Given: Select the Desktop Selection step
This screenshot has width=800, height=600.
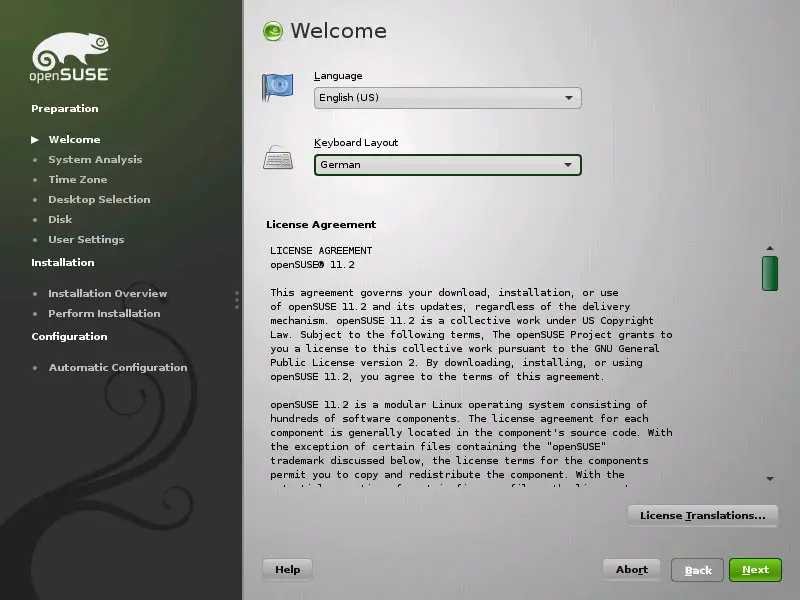Looking at the screenshot, I should pos(99,199).
